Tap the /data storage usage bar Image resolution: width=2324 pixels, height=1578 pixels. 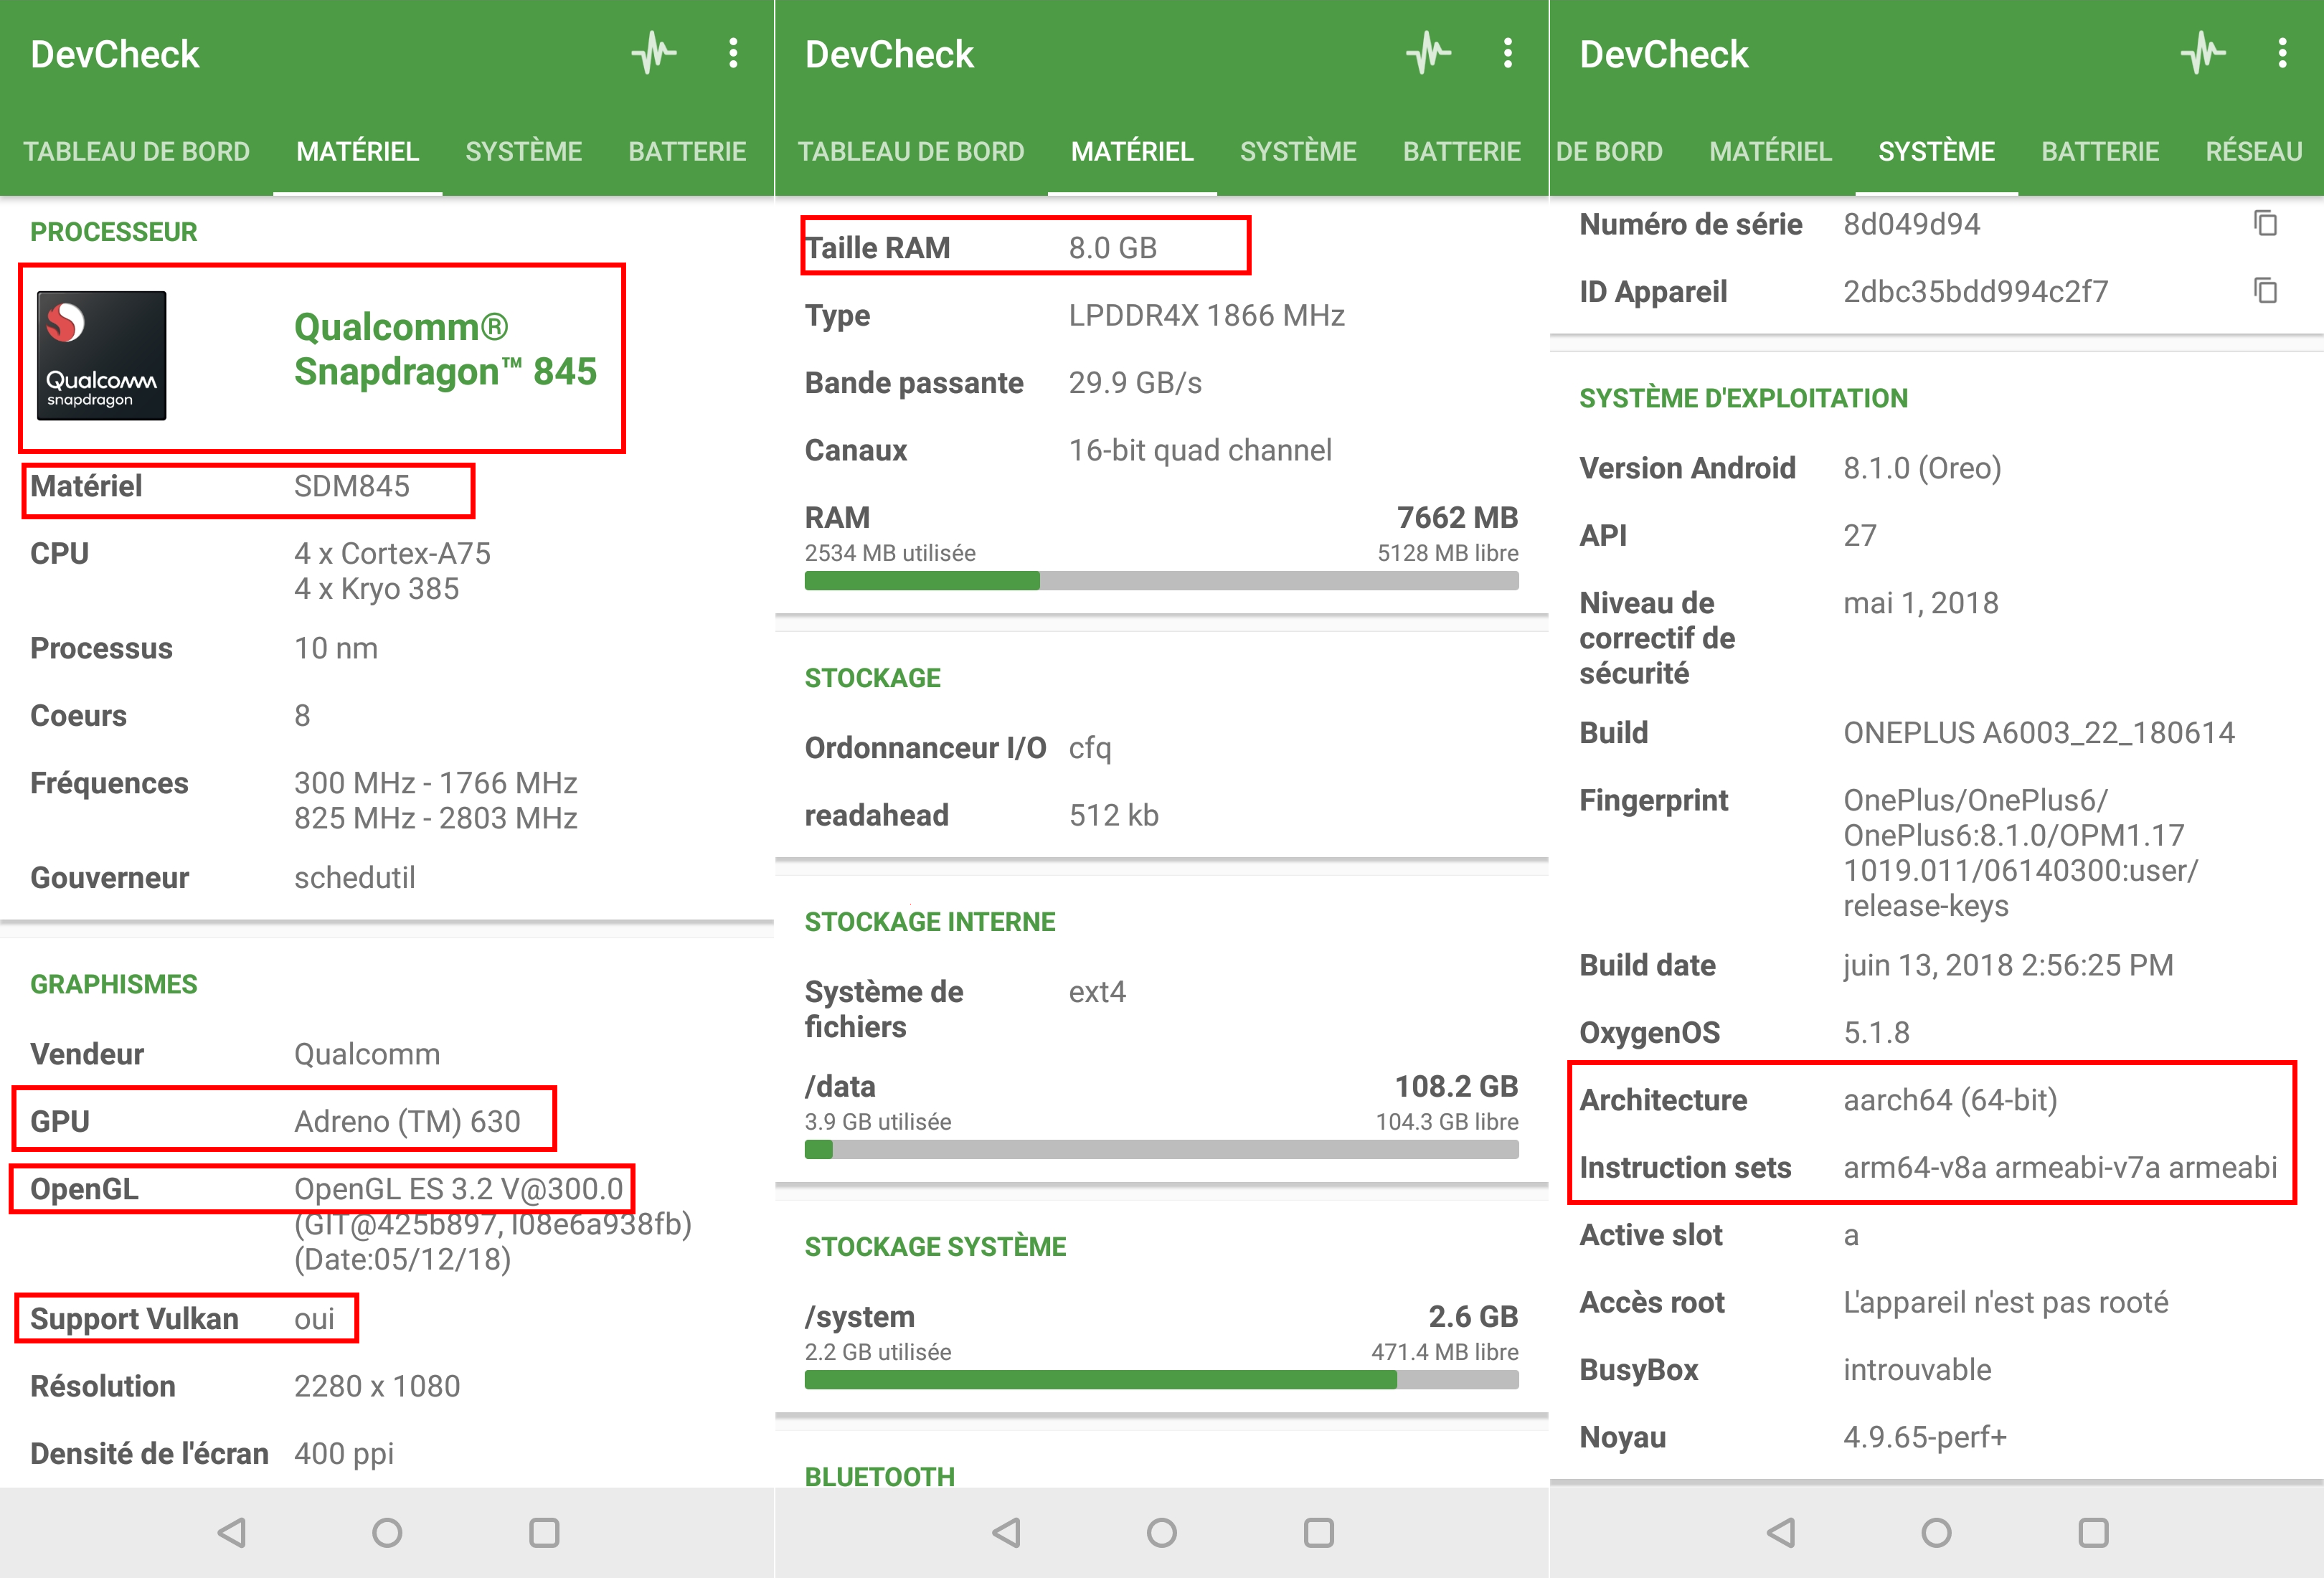click(1161, 1149)
